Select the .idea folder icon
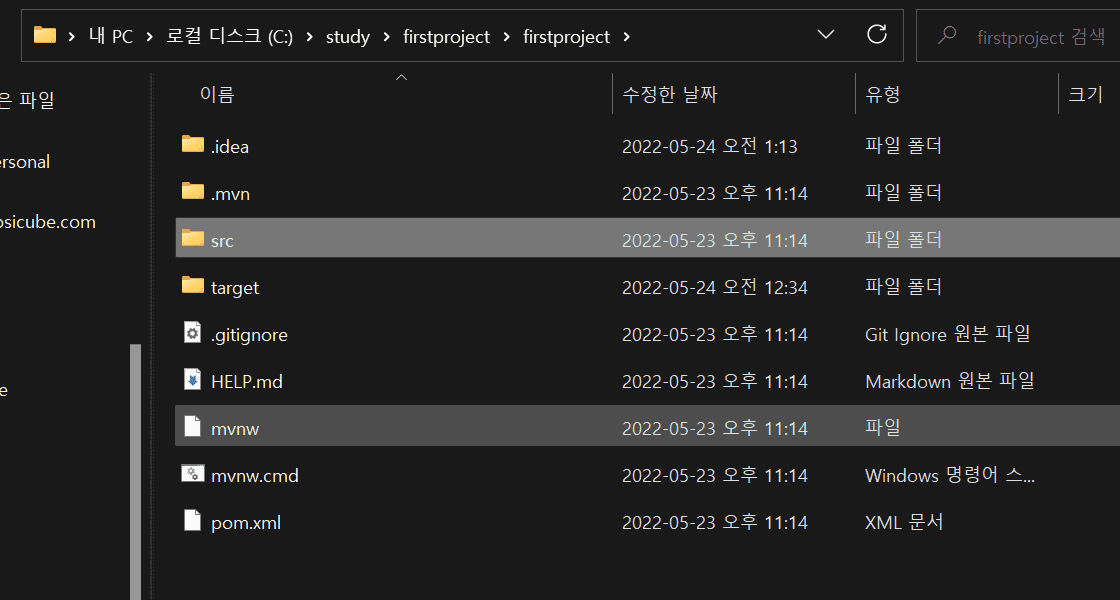 193,145
